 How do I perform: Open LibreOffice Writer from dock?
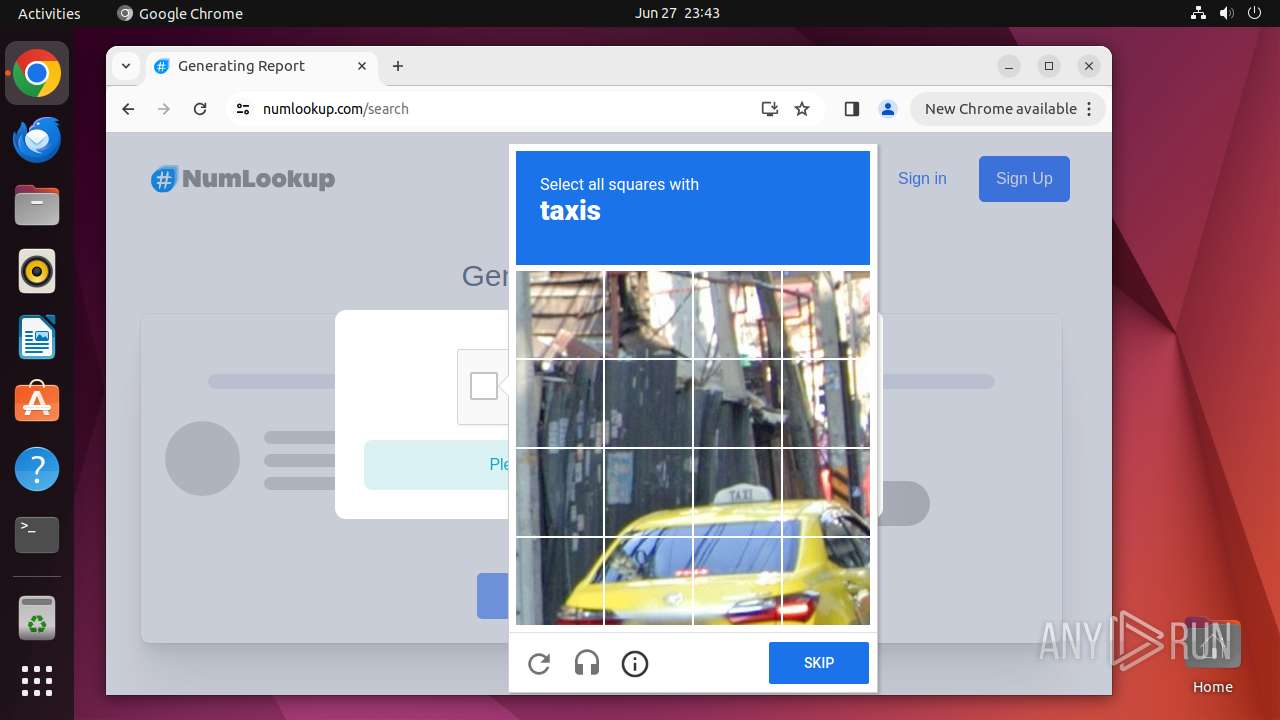coord(37,337)
